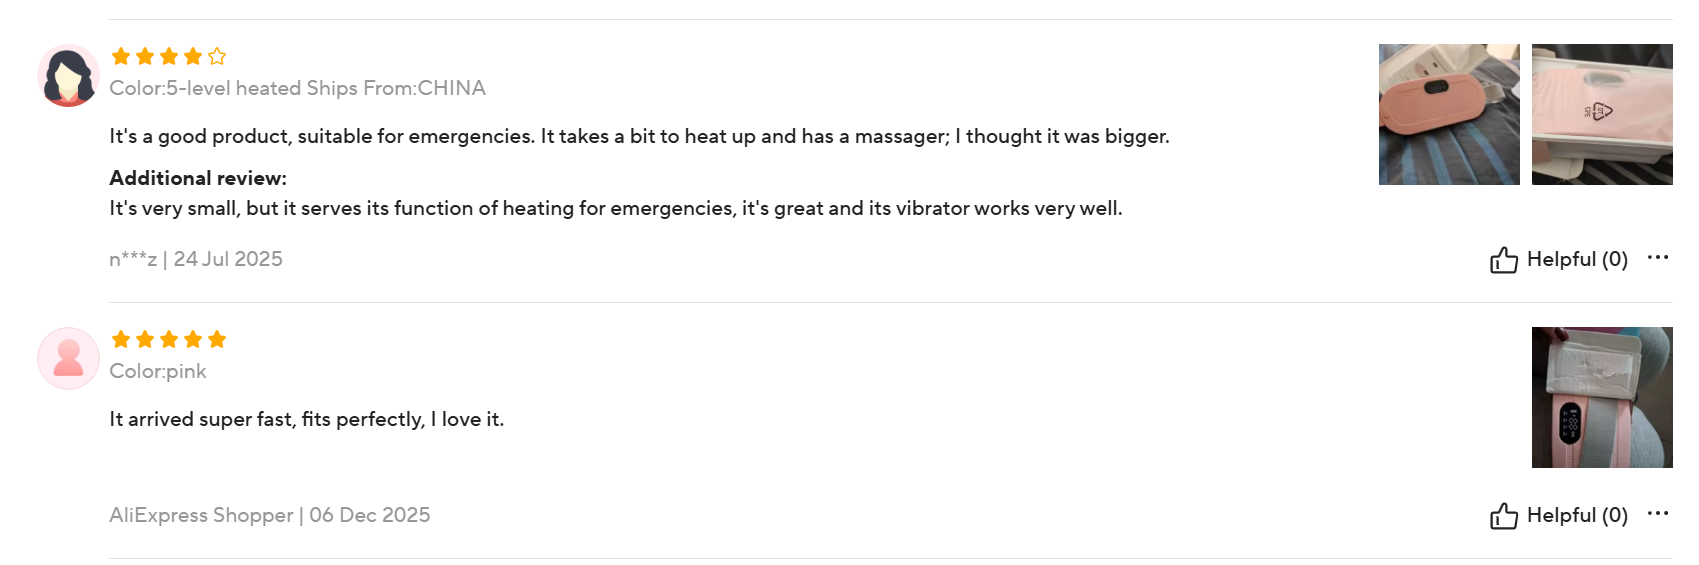Click the five-star rating on pink review
The image size is (1699, 565).
169,339
